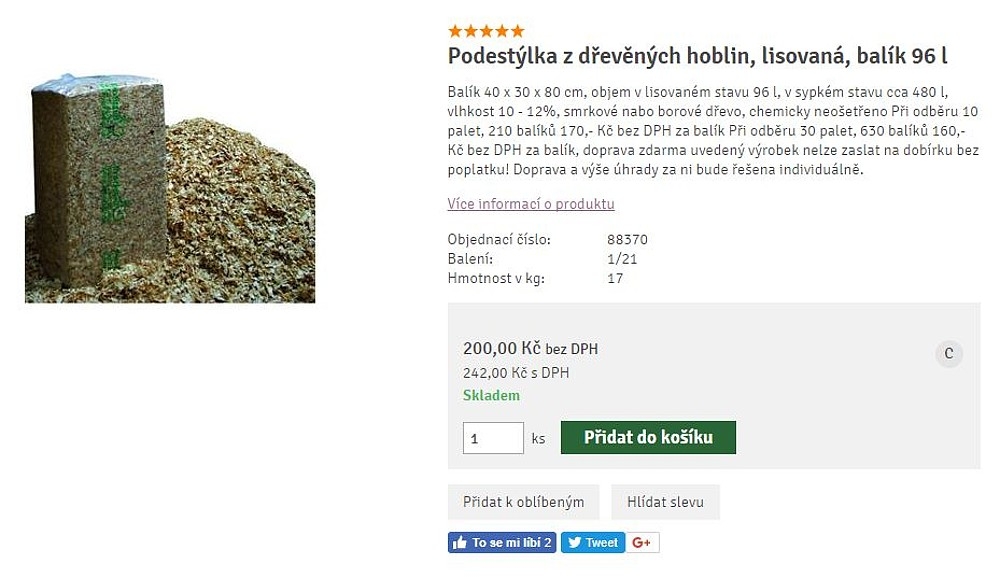Viewport: 1000px width, 578px height.
Task: Share the product on Google+
Action: (x=643, y=542)
